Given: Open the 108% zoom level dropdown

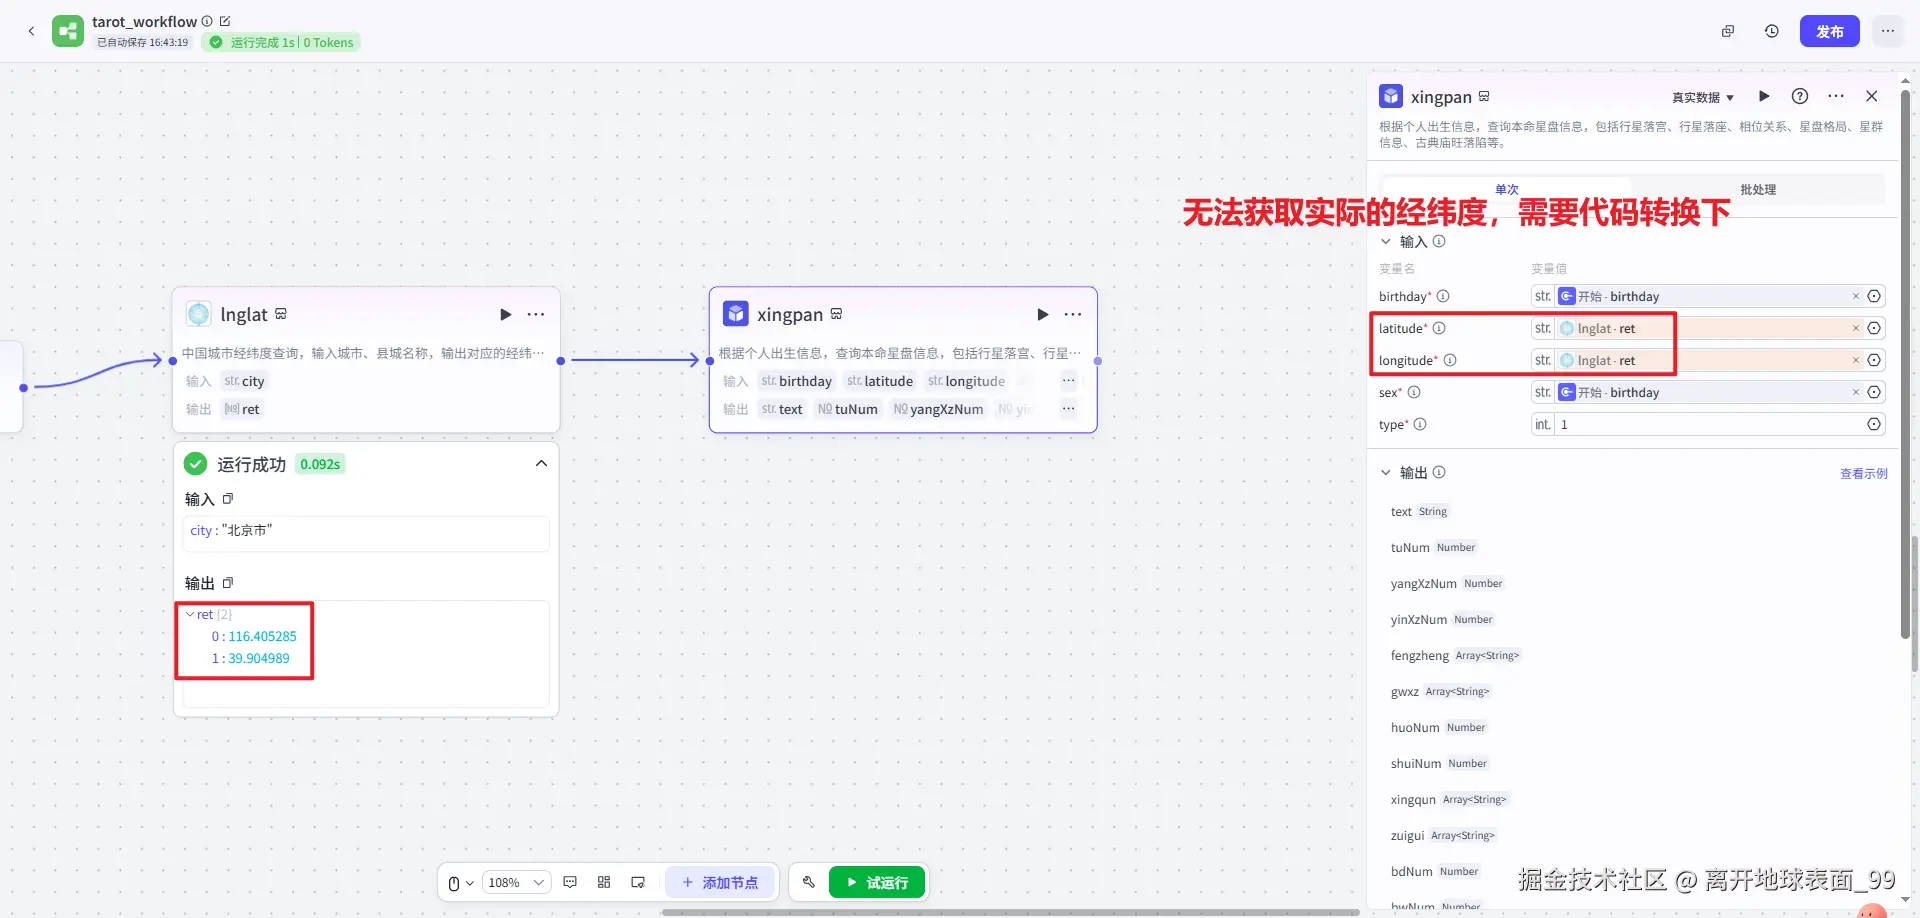Looking at the screenshot, I should 517,882.
